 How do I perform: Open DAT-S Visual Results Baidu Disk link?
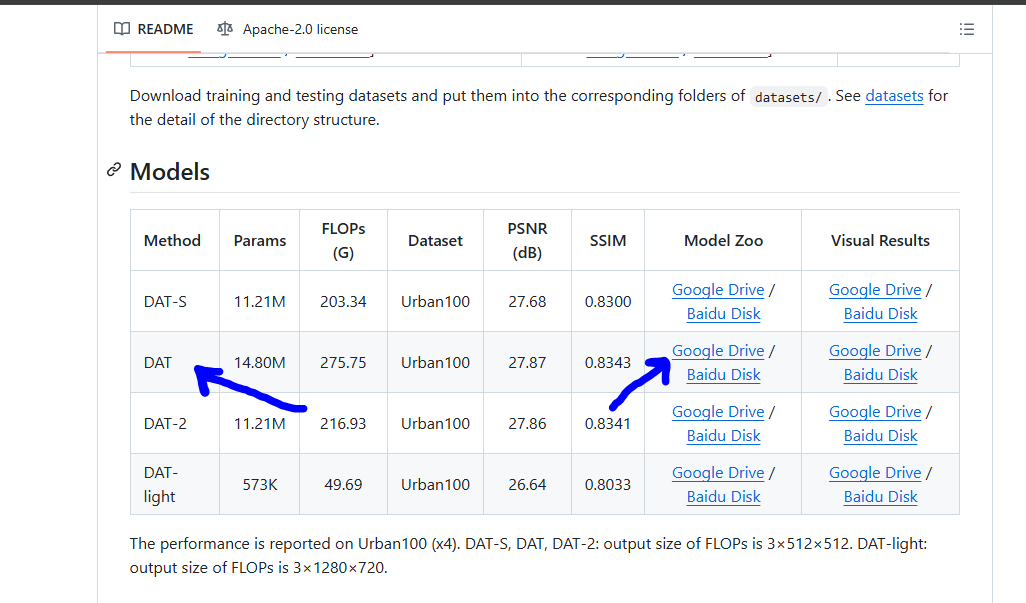click(880, 314)
